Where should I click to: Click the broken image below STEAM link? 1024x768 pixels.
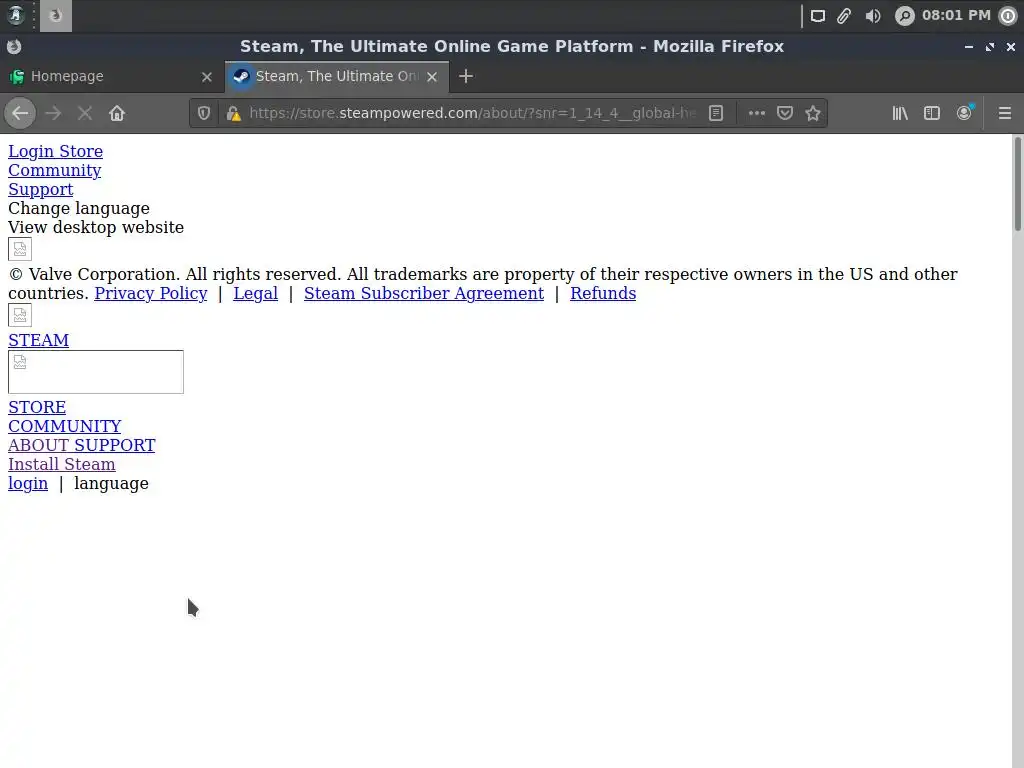tap(96, 372)
